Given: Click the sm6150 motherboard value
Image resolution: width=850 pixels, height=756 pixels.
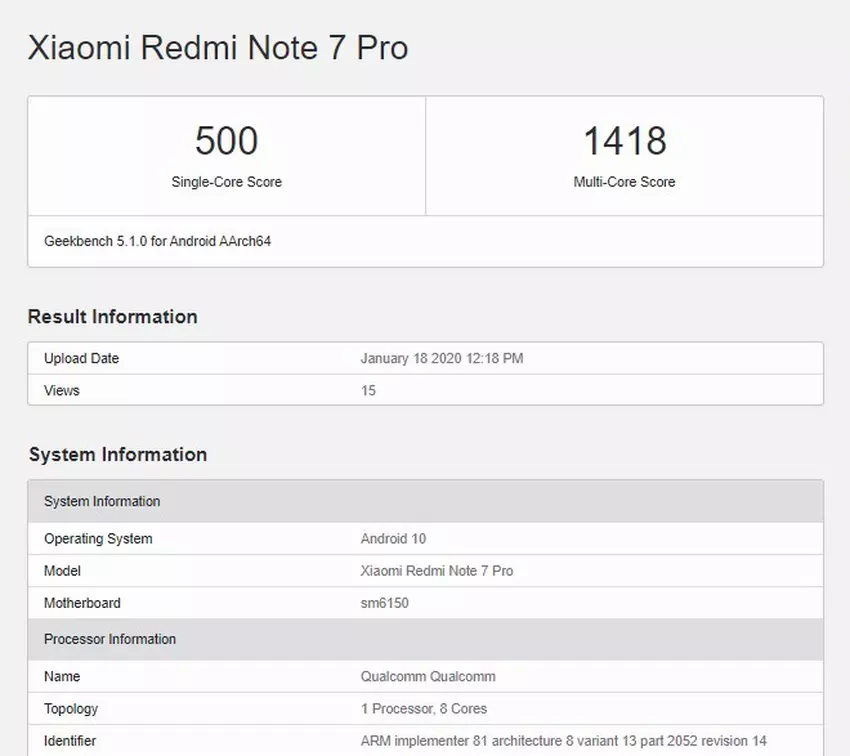Looking at the screenshot, I should click(x=384, y=603).
